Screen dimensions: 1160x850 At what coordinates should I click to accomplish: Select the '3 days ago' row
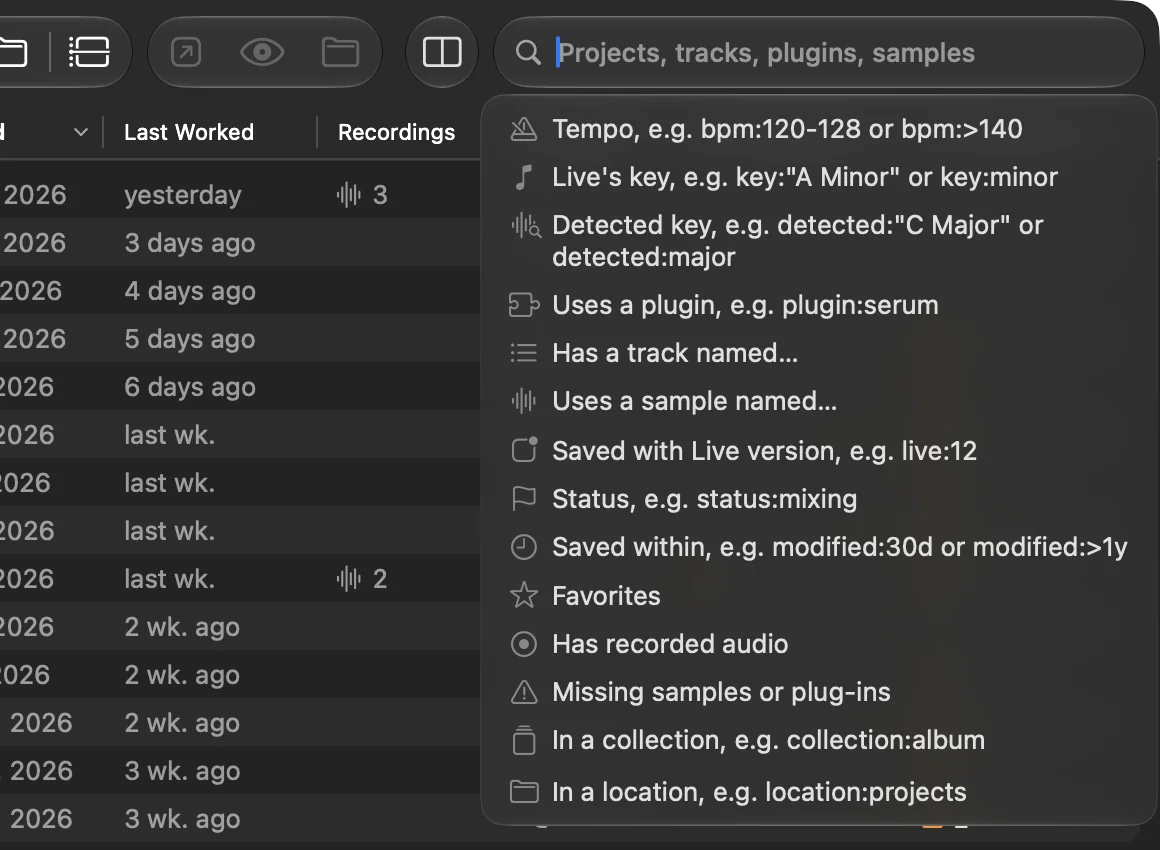240,243
